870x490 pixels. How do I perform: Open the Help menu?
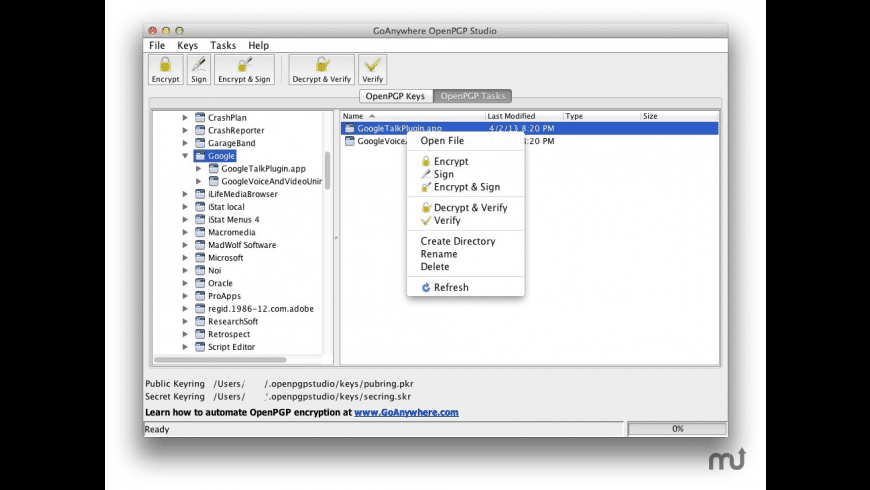click(x=259, y=46)
